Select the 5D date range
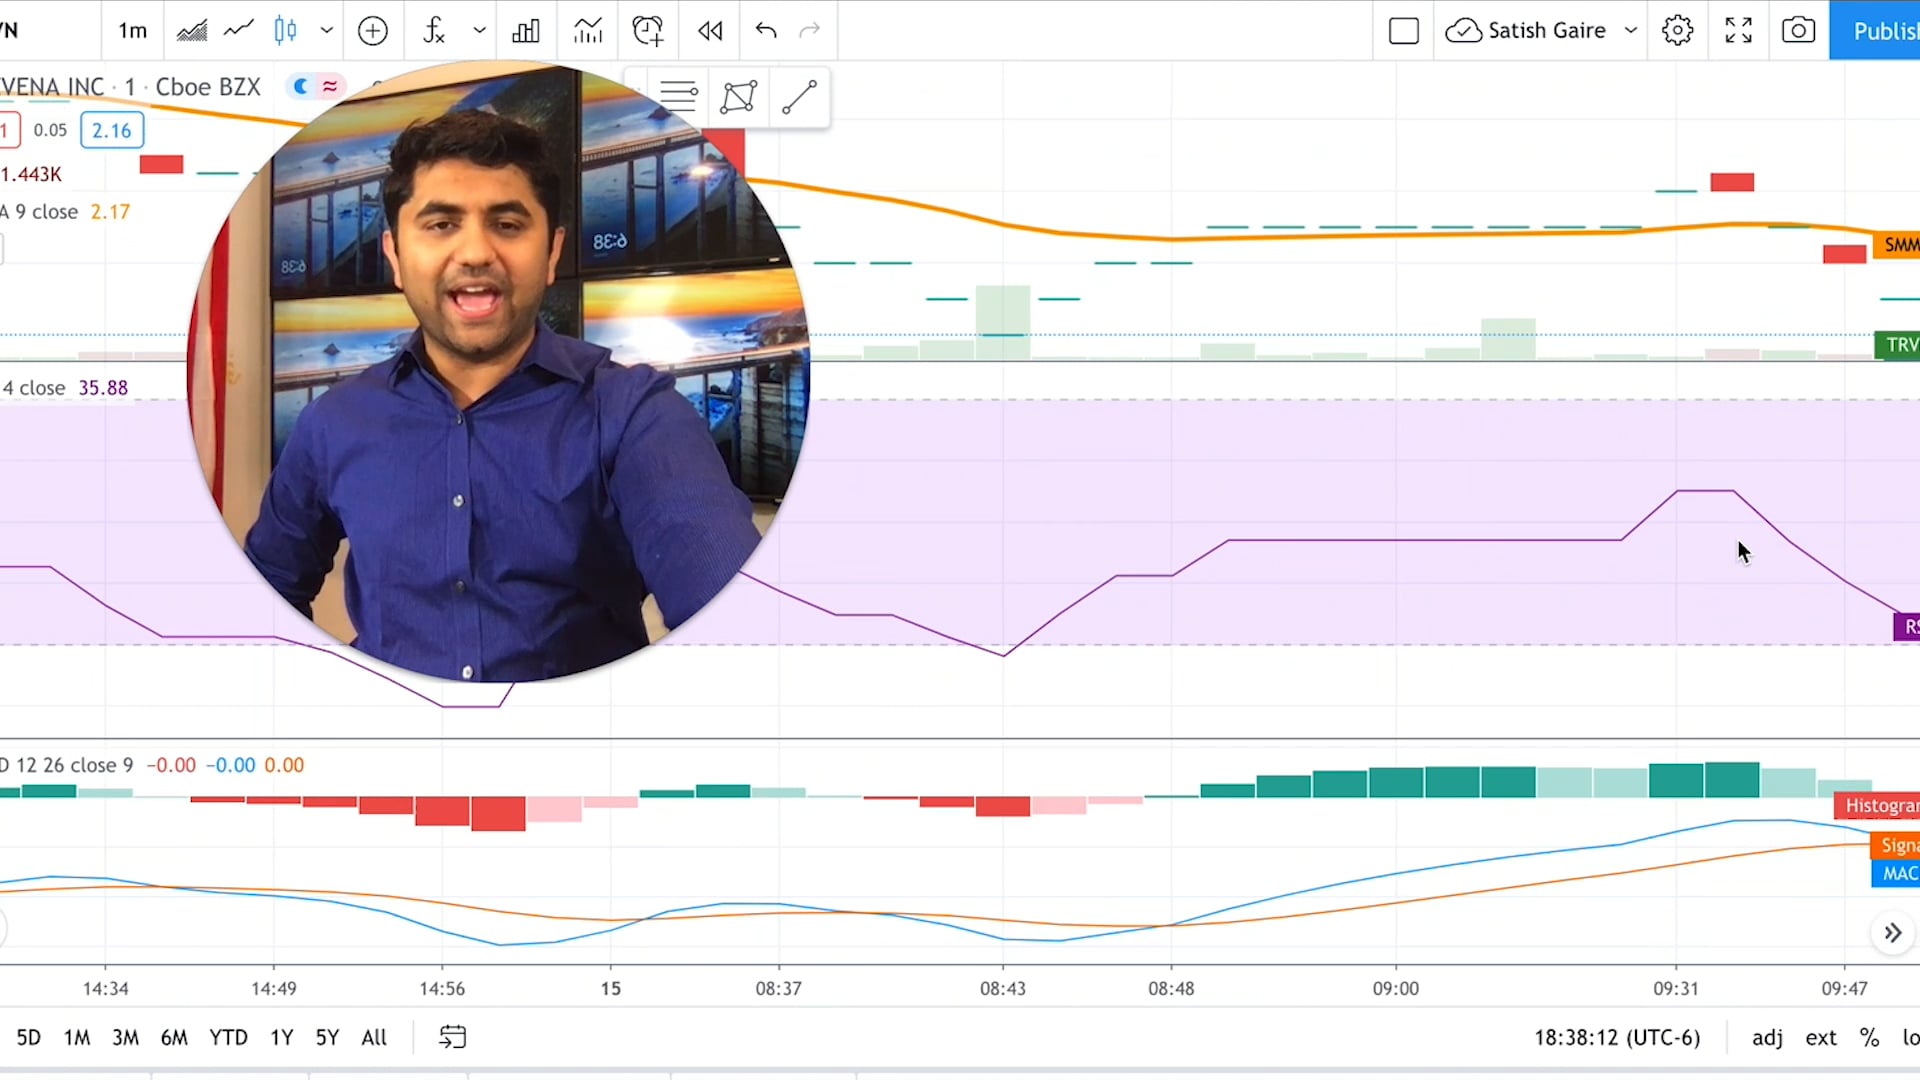 click(x=29, y=1038)
